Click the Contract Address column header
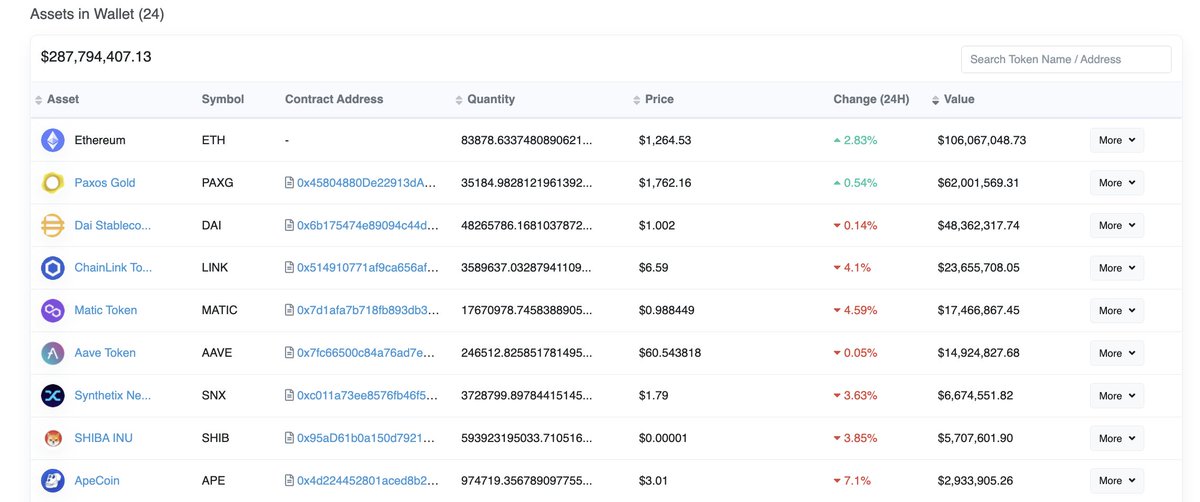 click(334, 99)
